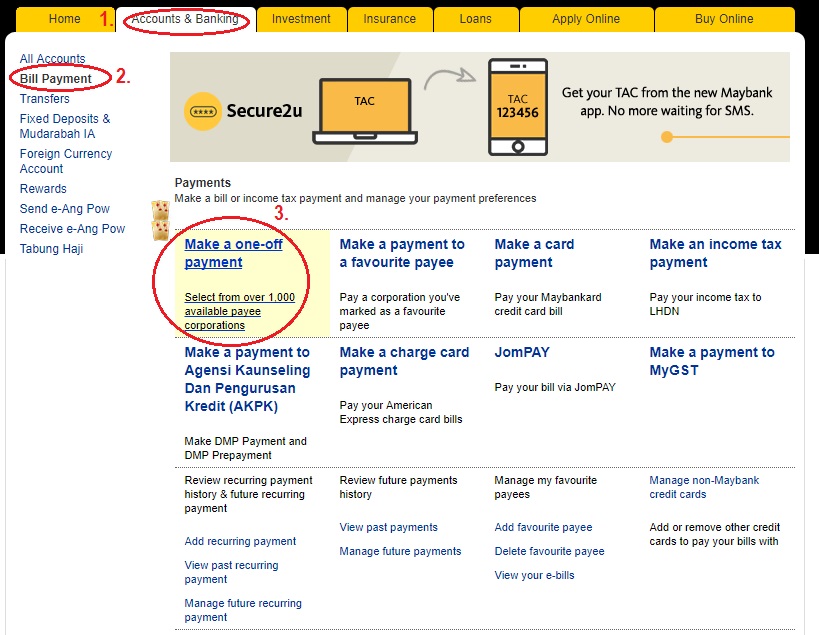The height and width of the screenshot is (635, 819).
Task: Open Manage future payments
Action: point(399,551)
